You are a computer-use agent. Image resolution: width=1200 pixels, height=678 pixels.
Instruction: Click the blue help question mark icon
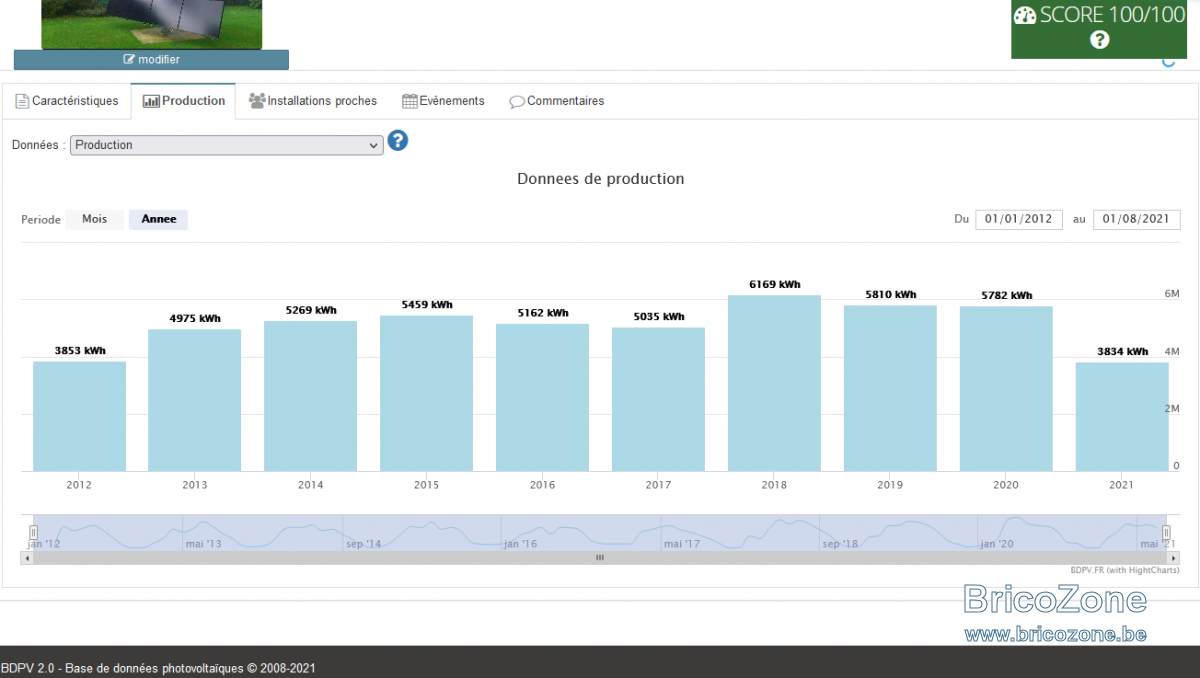(398, 141)
